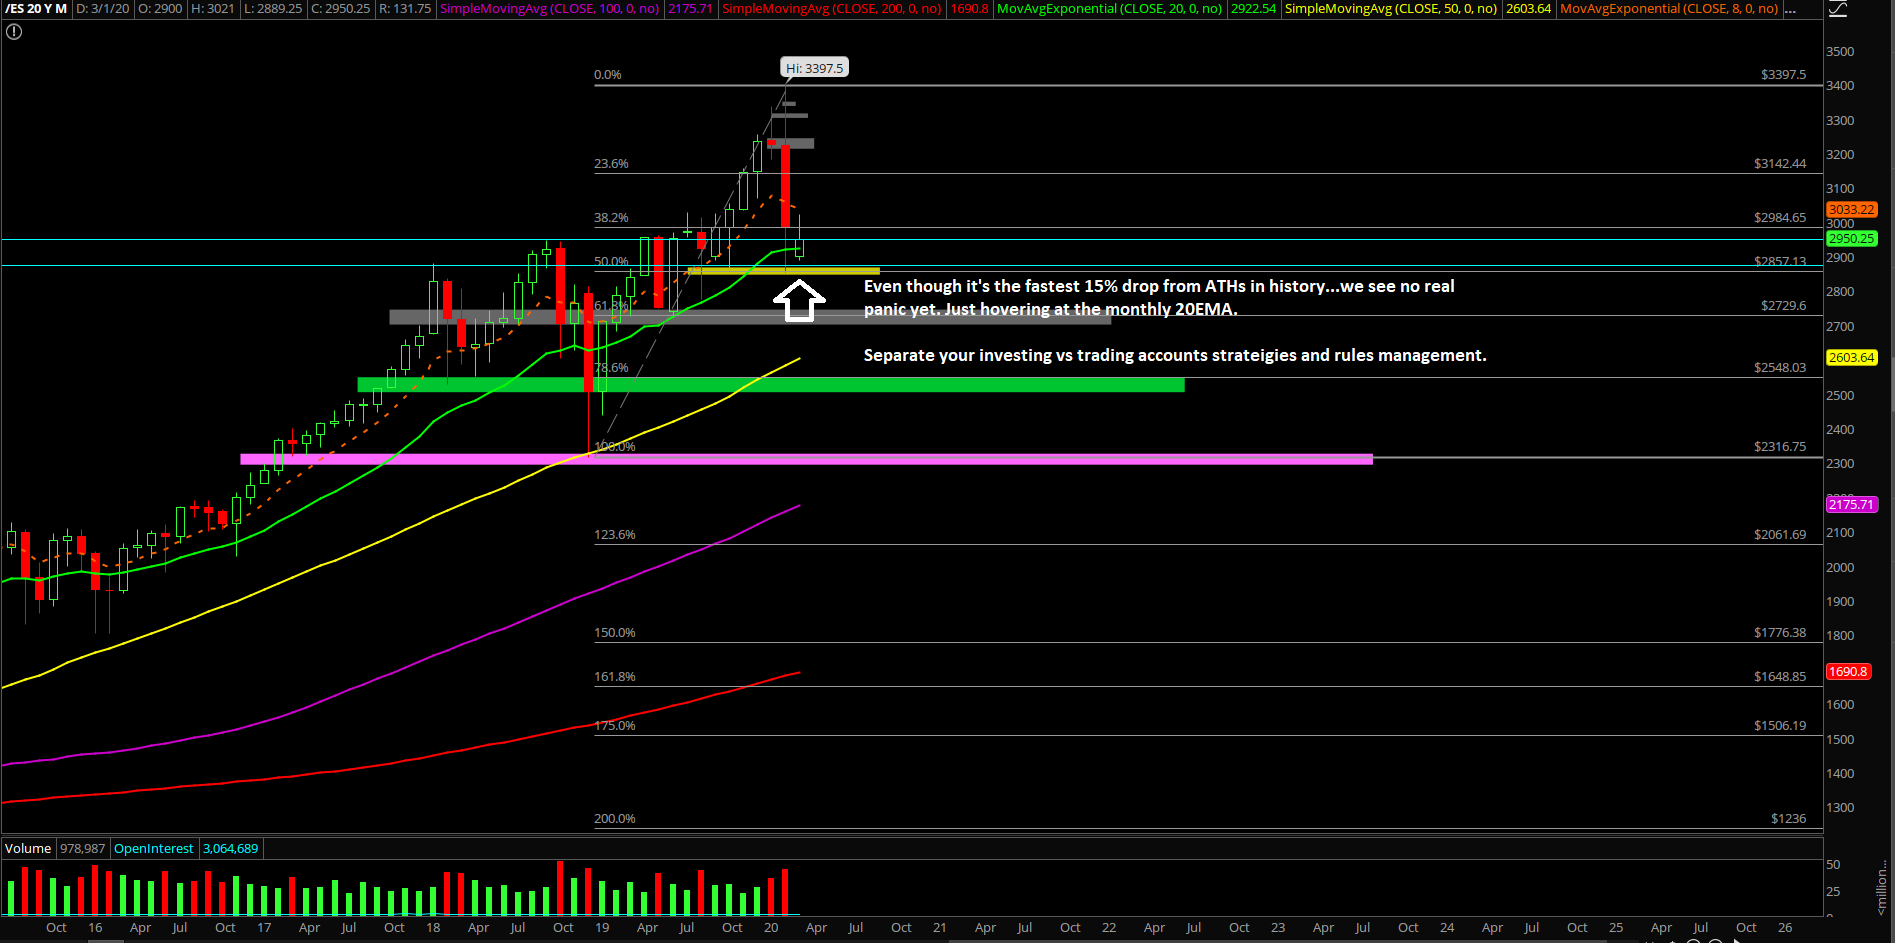Click the 1300 level on the price axis
The width and height of the screenshot is (1895, 943).
pyautogui.click(x=1840, y=808)
